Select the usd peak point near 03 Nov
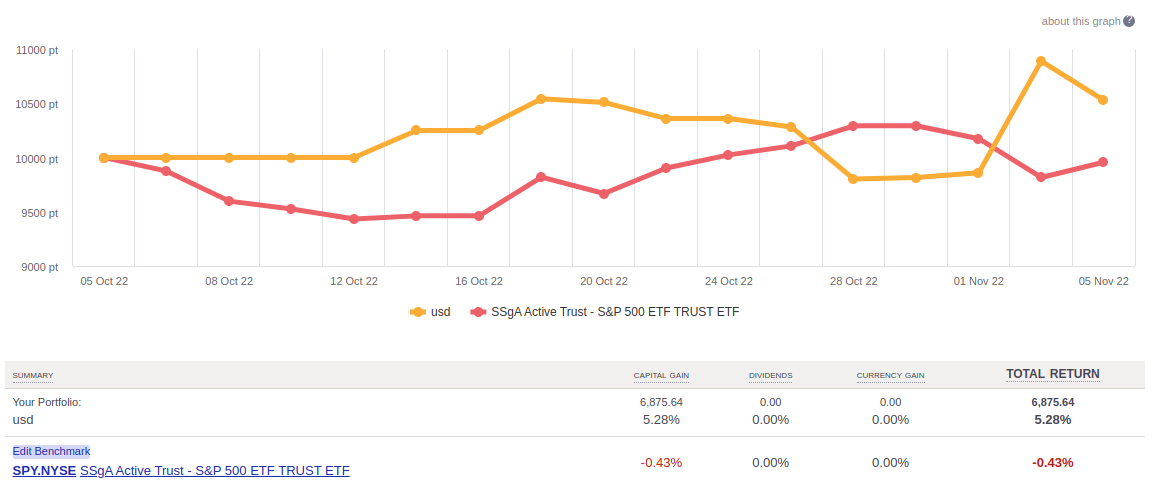 1040,61
